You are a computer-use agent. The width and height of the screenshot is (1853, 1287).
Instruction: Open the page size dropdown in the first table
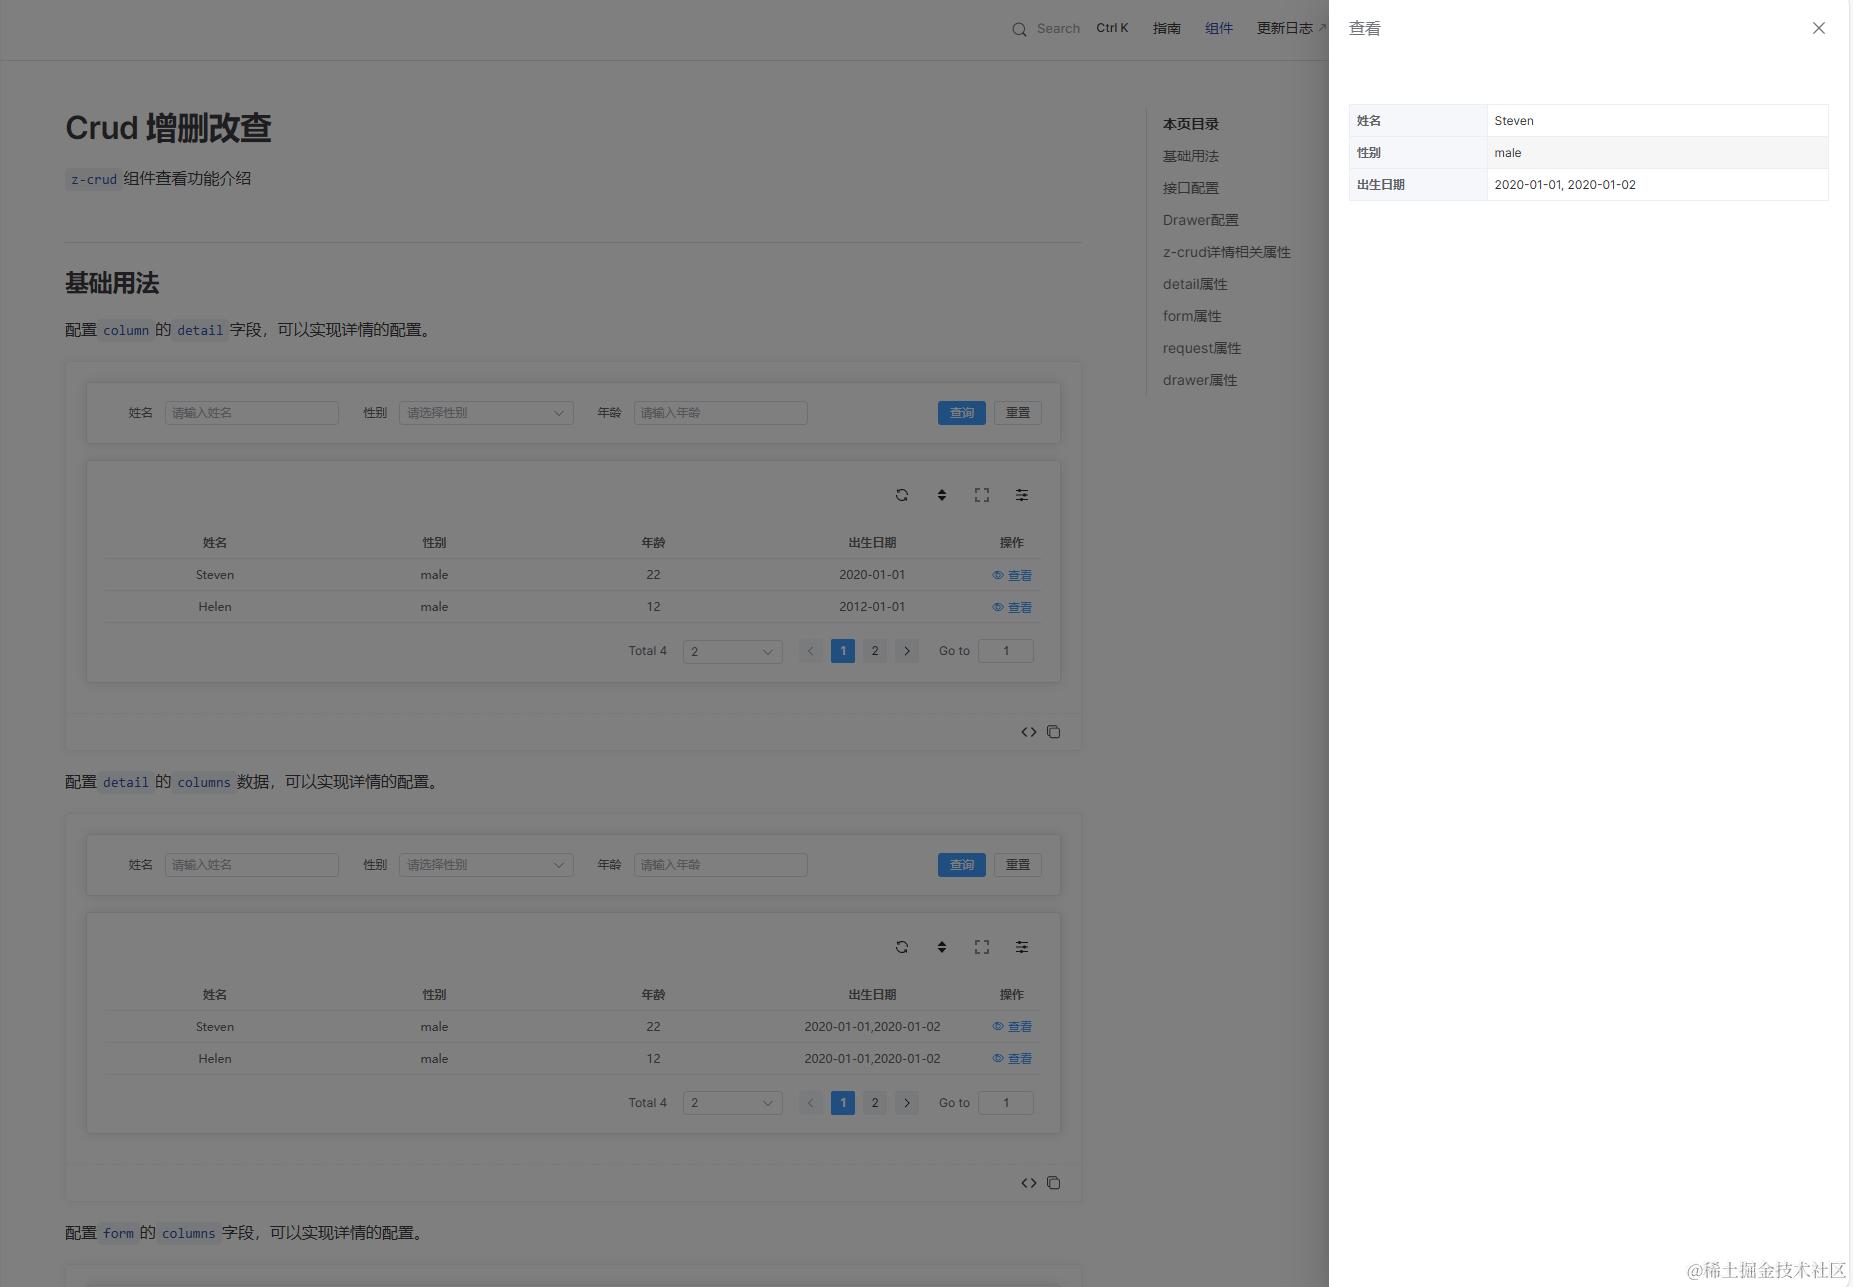click(732, 652)
